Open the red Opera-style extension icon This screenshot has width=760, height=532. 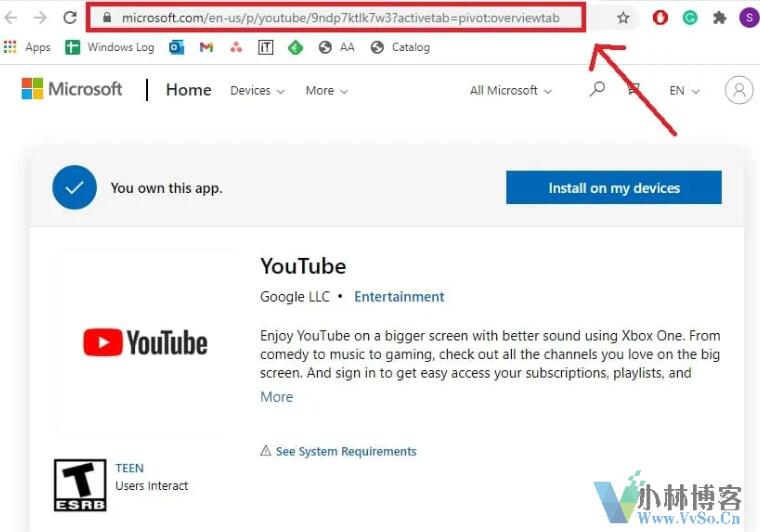pos(660,18)
